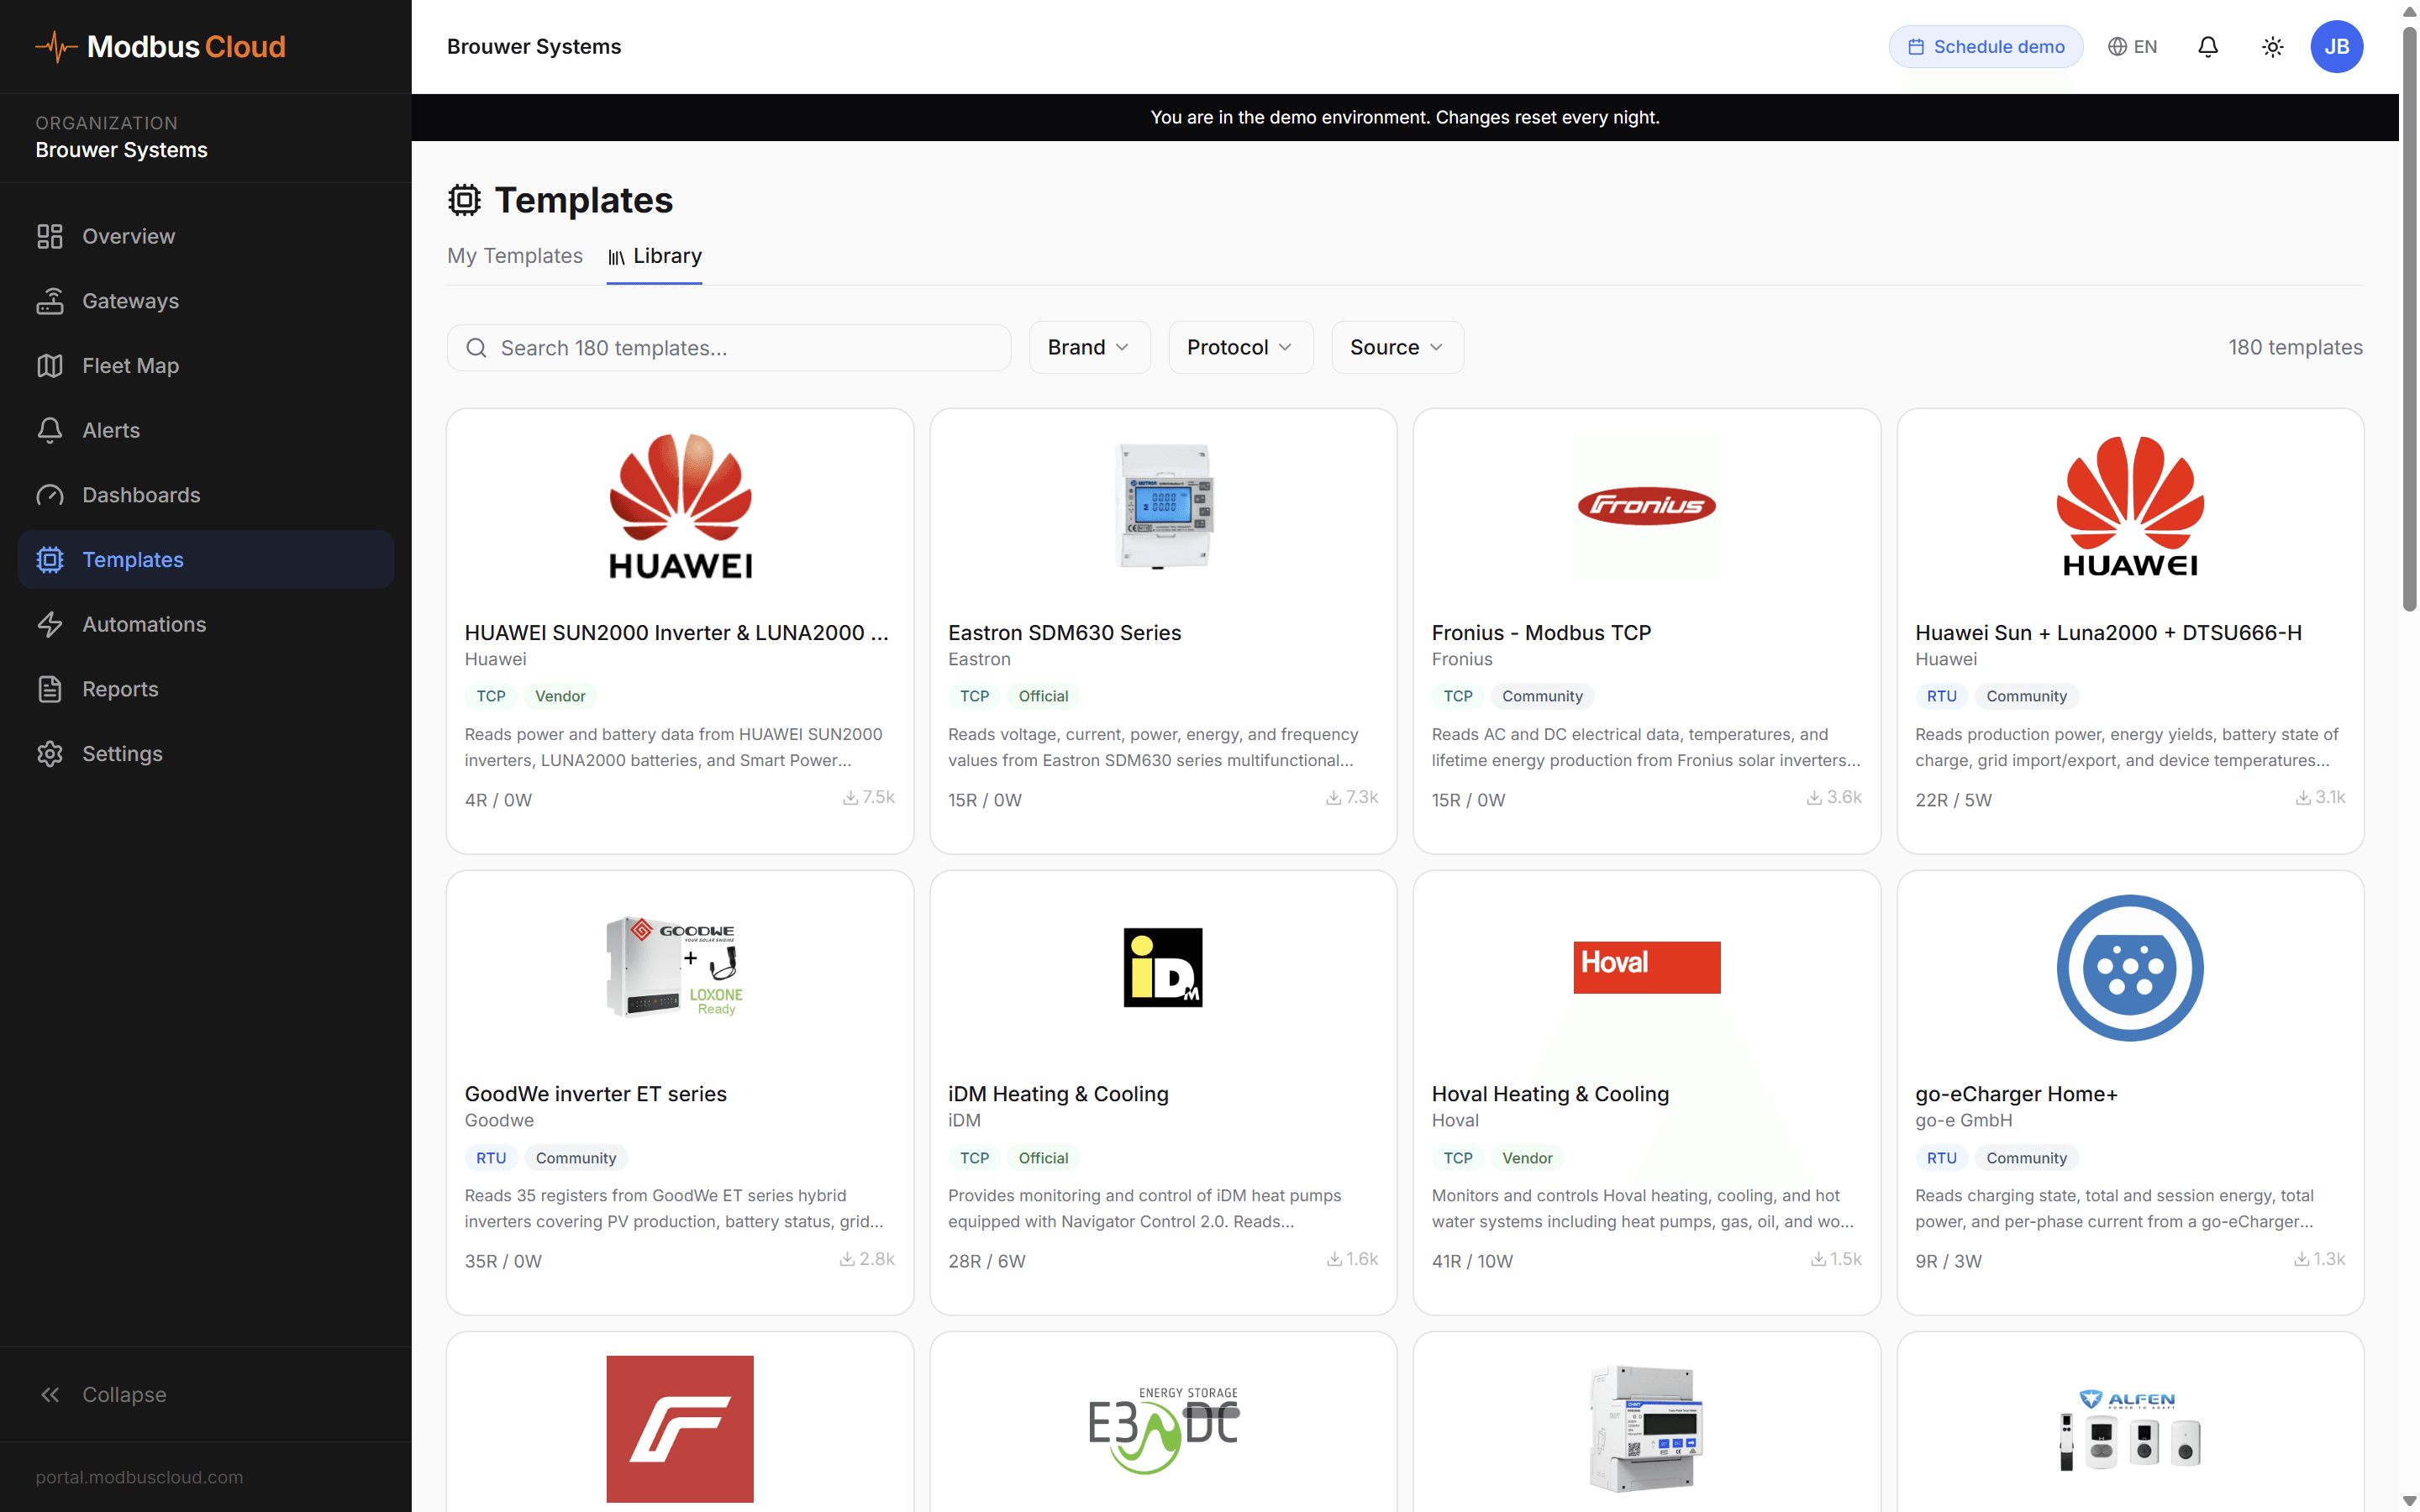Switch to the My Templates tab
The height and width of the screenshot is (1512, 2420).
coord(515,256)
